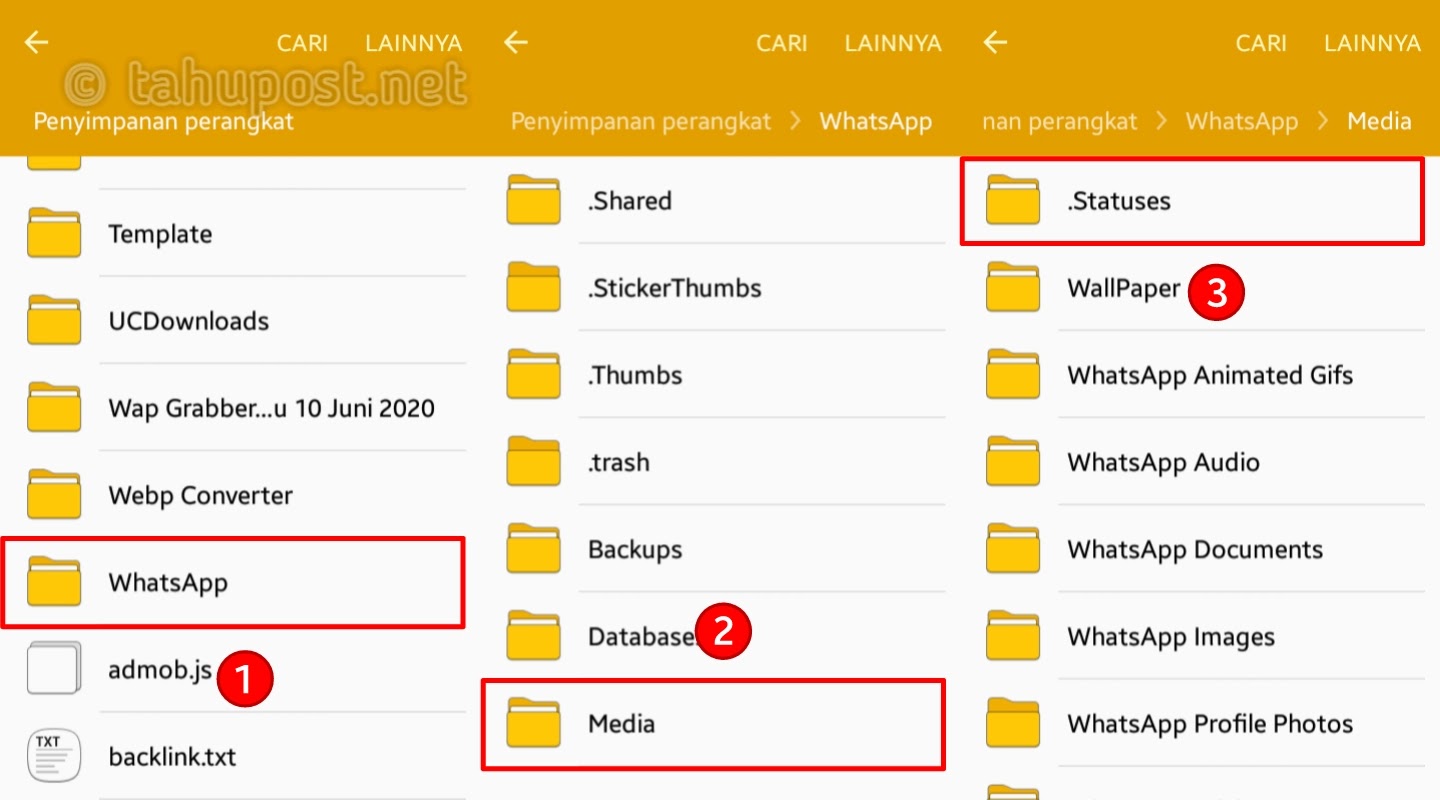The height and width of the screenshot is (800, 1440).
Task: Open the .StickerThumbs folder icon
Action: point(533,287)
